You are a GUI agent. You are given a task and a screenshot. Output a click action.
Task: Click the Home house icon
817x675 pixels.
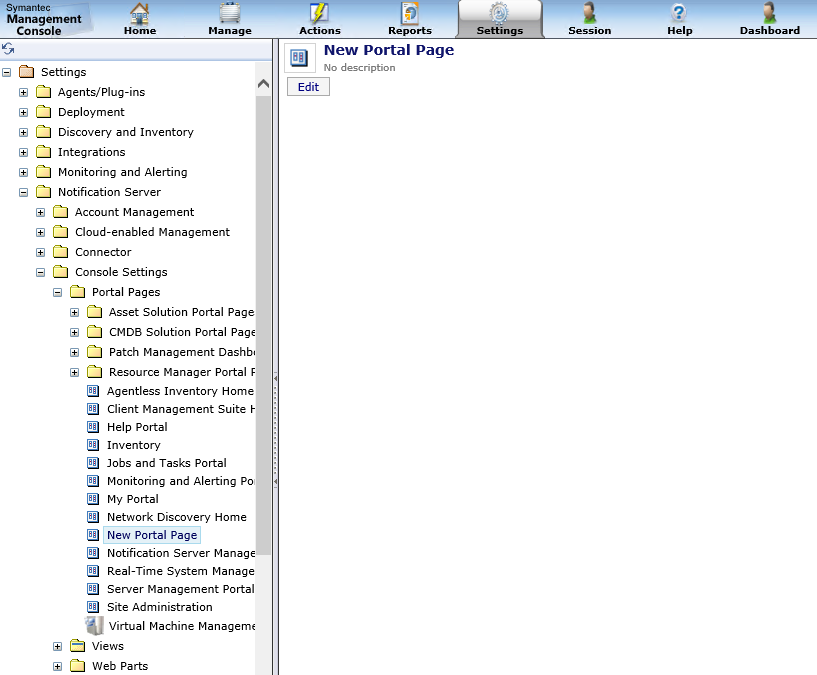coord(140,13)
